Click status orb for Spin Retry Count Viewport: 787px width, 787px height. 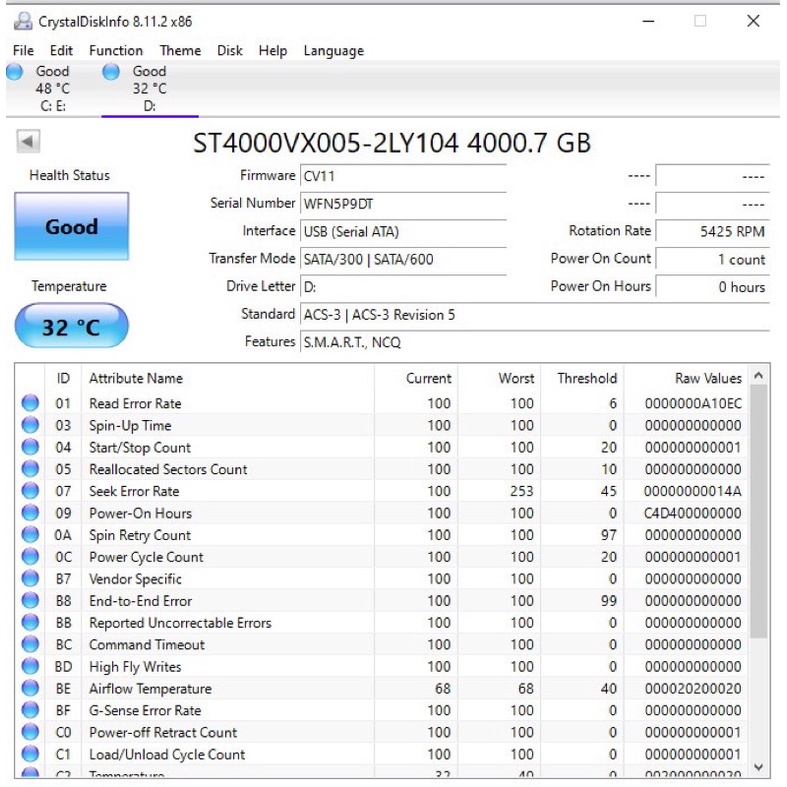tap(30, 535)
